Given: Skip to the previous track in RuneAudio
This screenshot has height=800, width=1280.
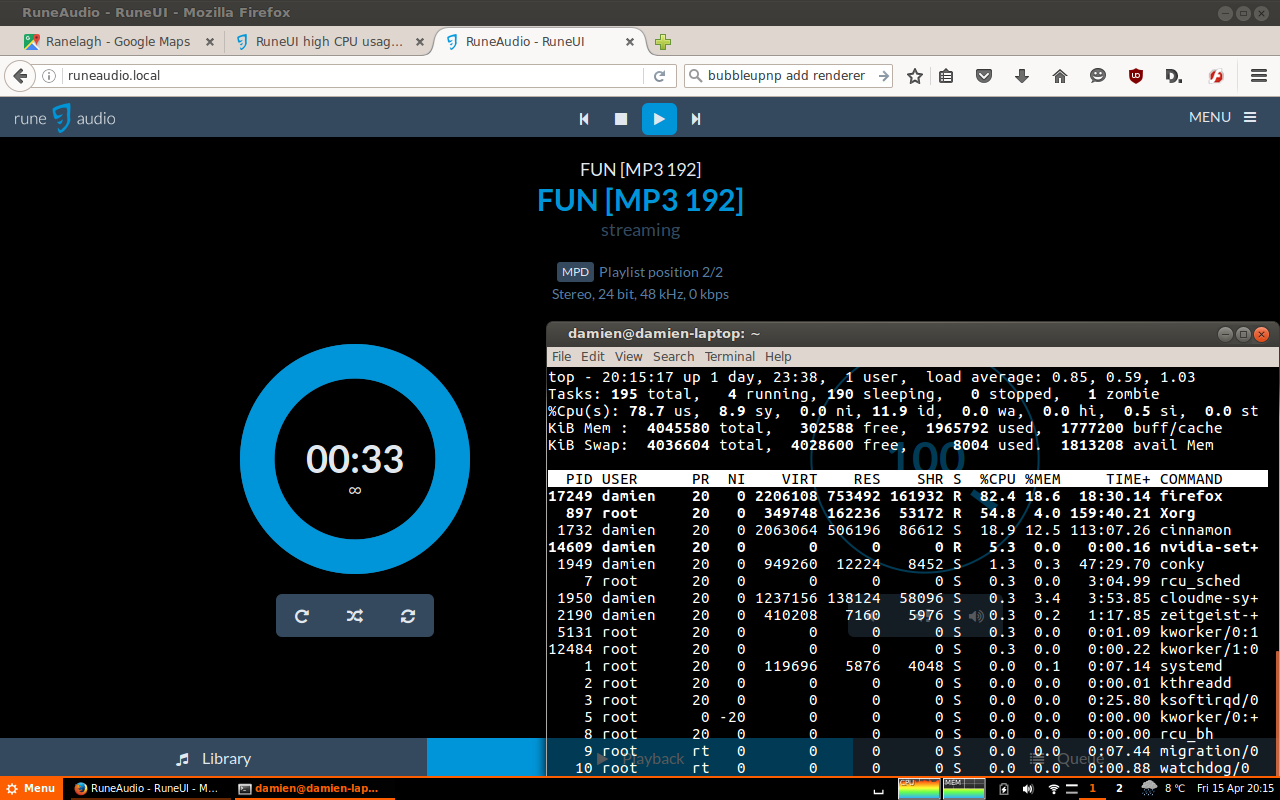Looking at the screenshot, I should pyautogui.click(x=584, y=119).
